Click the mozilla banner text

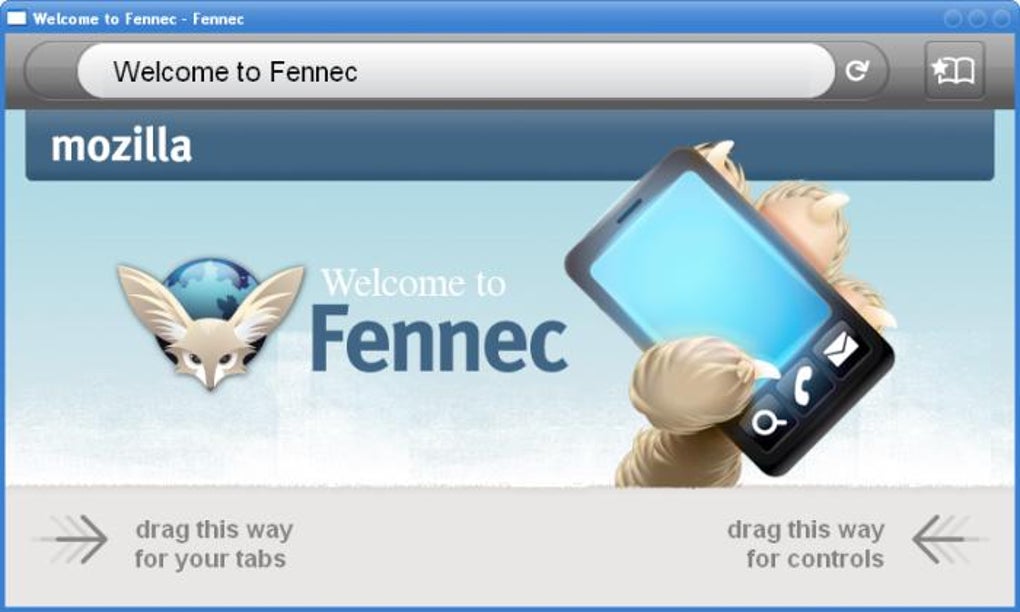tap(122, 146)
